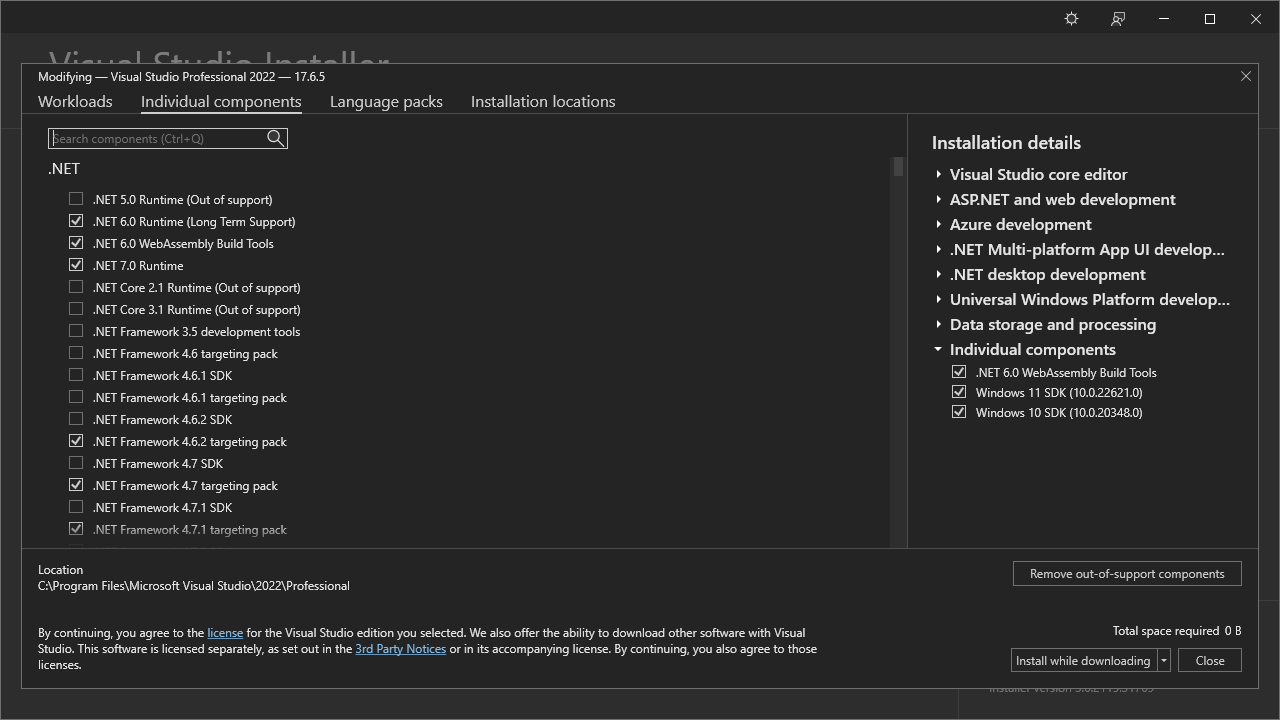Click Total space required value

pyautogui.click(x=1233, y=631)
